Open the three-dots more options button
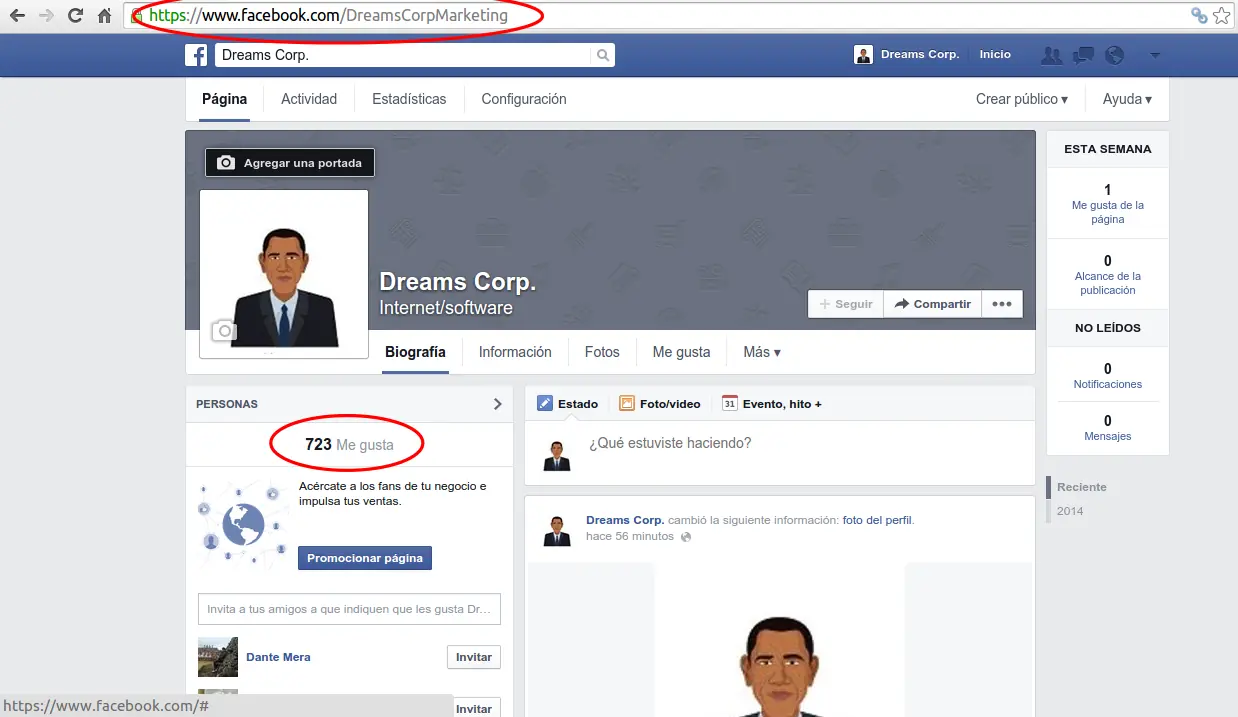Viewport: 1238px width, 717px height. coord(1002,304)
